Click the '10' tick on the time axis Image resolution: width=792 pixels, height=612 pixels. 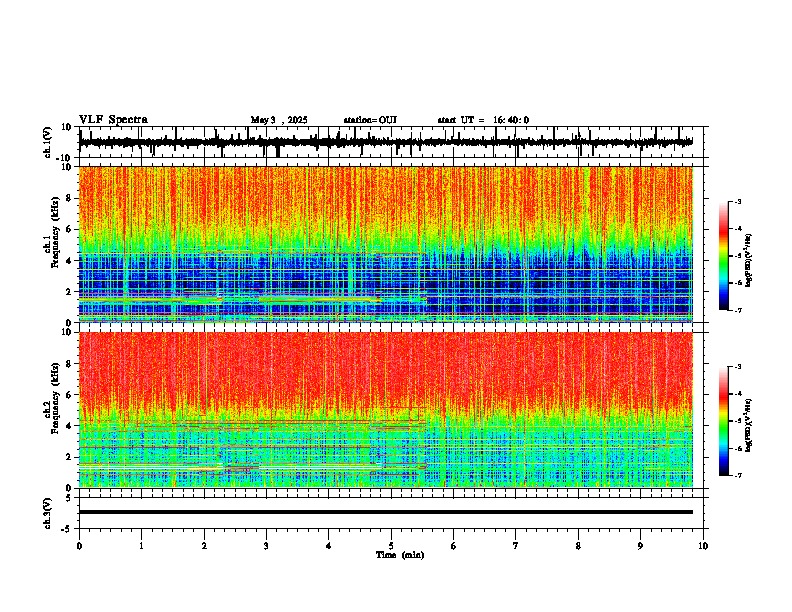pos(703,546)
